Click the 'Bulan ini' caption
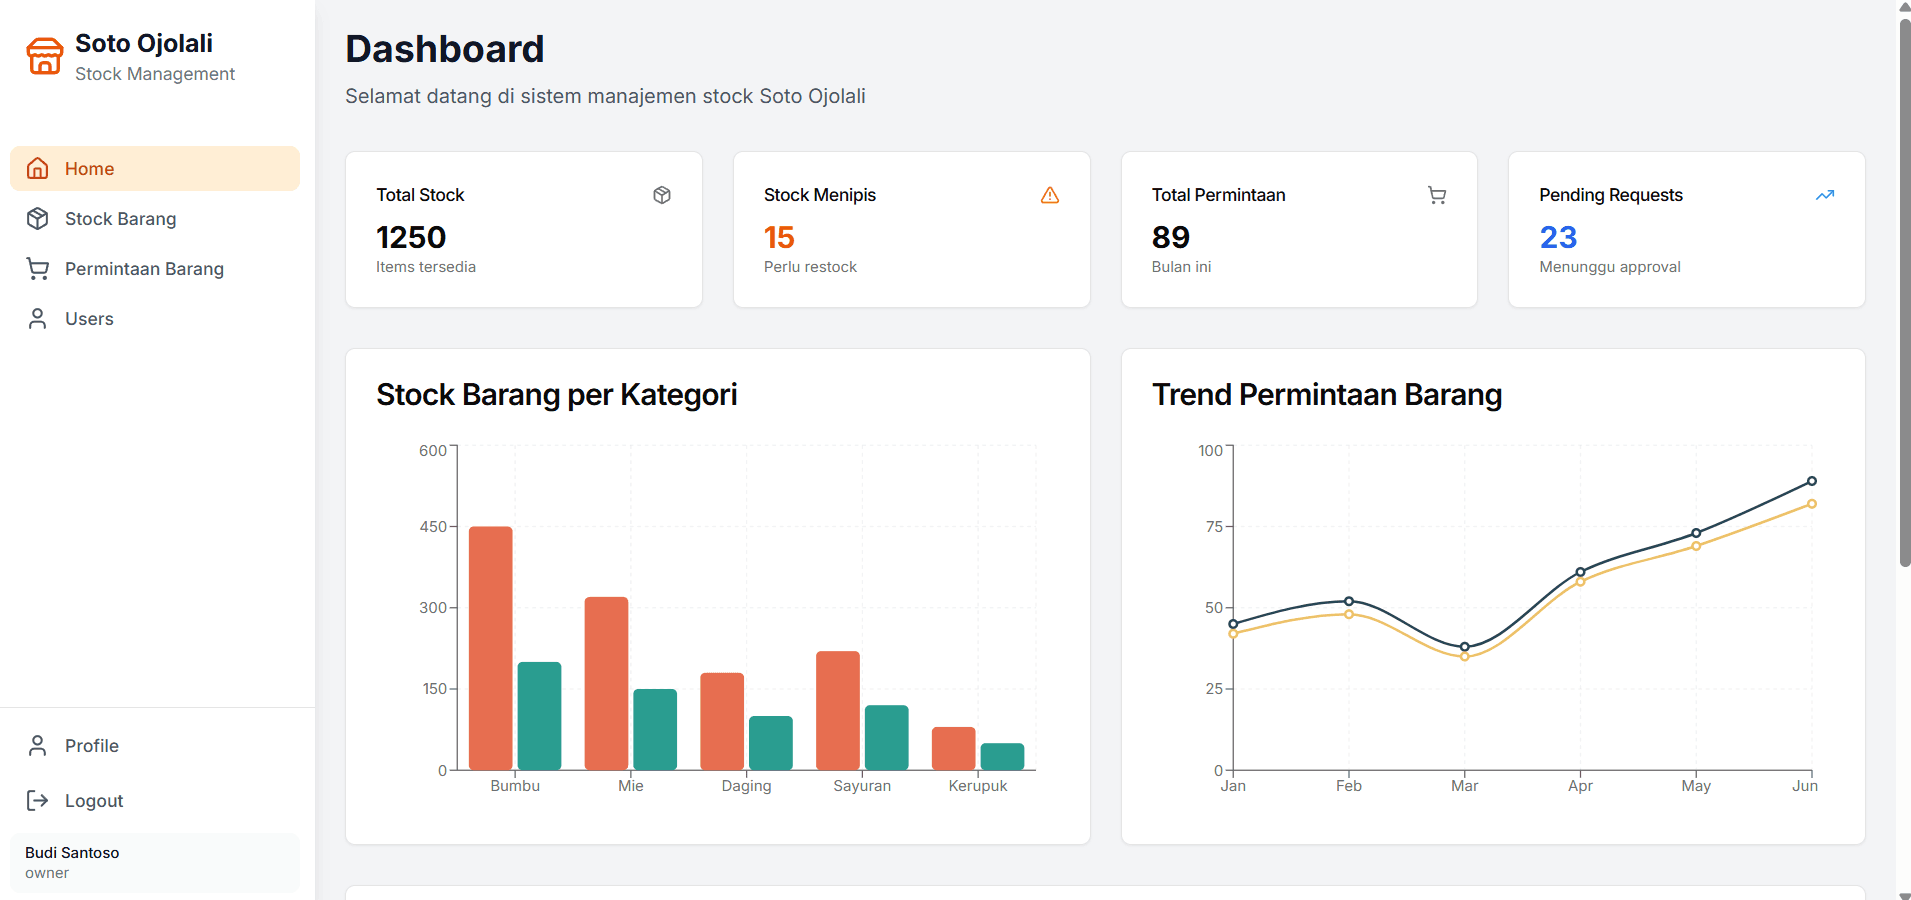The image size is (1911, 900). tap(1181, 267)
